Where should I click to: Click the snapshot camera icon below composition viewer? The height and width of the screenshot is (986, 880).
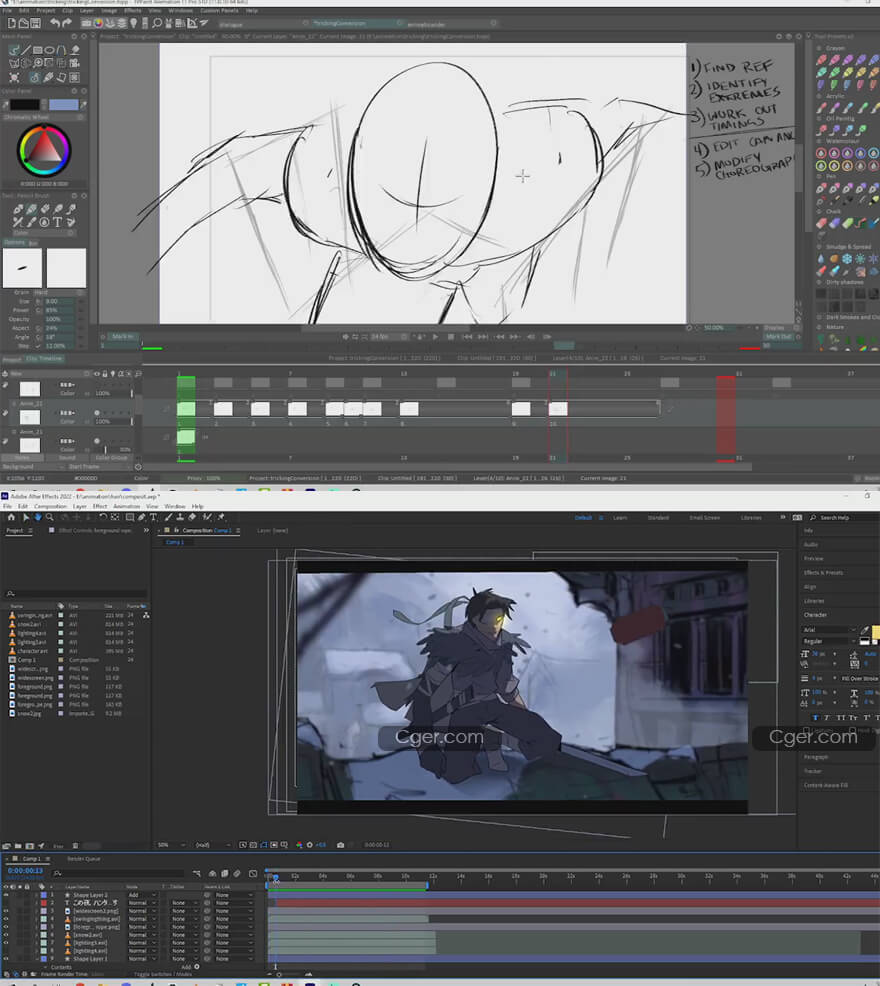(x=340, y=845)
